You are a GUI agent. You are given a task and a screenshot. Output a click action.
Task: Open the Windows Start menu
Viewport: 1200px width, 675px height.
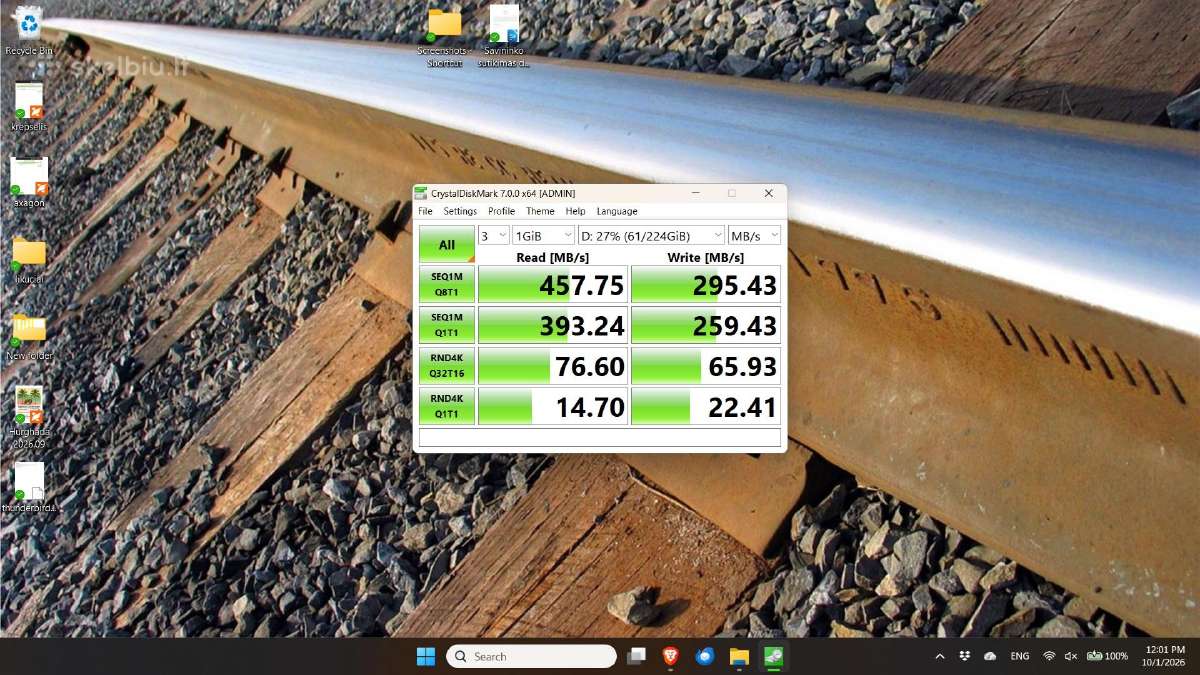(426, 656)
